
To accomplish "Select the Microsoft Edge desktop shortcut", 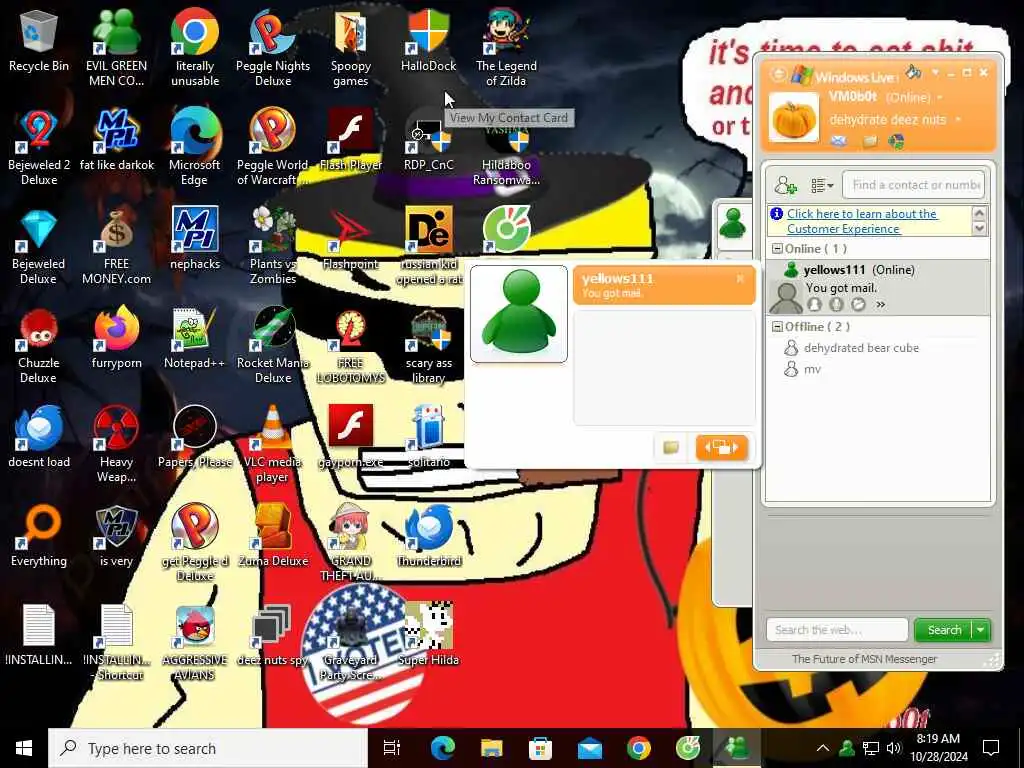I will (x=195, y=148).
